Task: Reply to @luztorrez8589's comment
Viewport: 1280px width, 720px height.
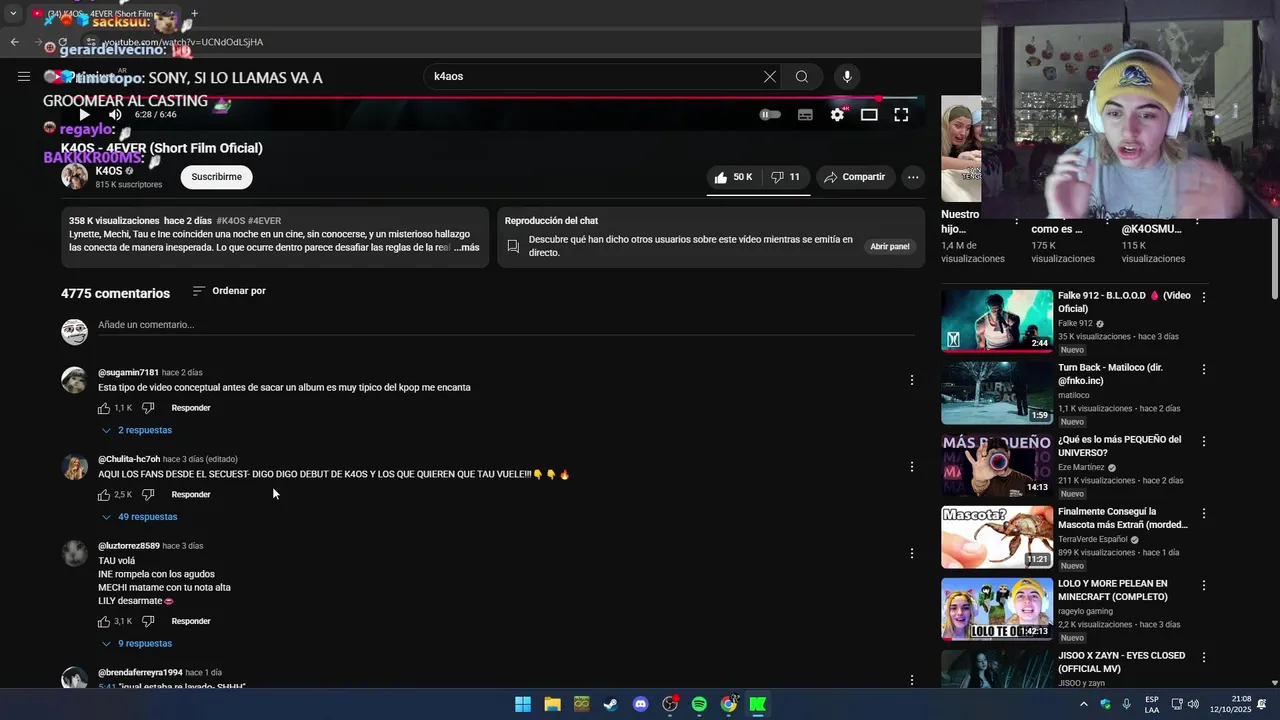Action: 191,621
